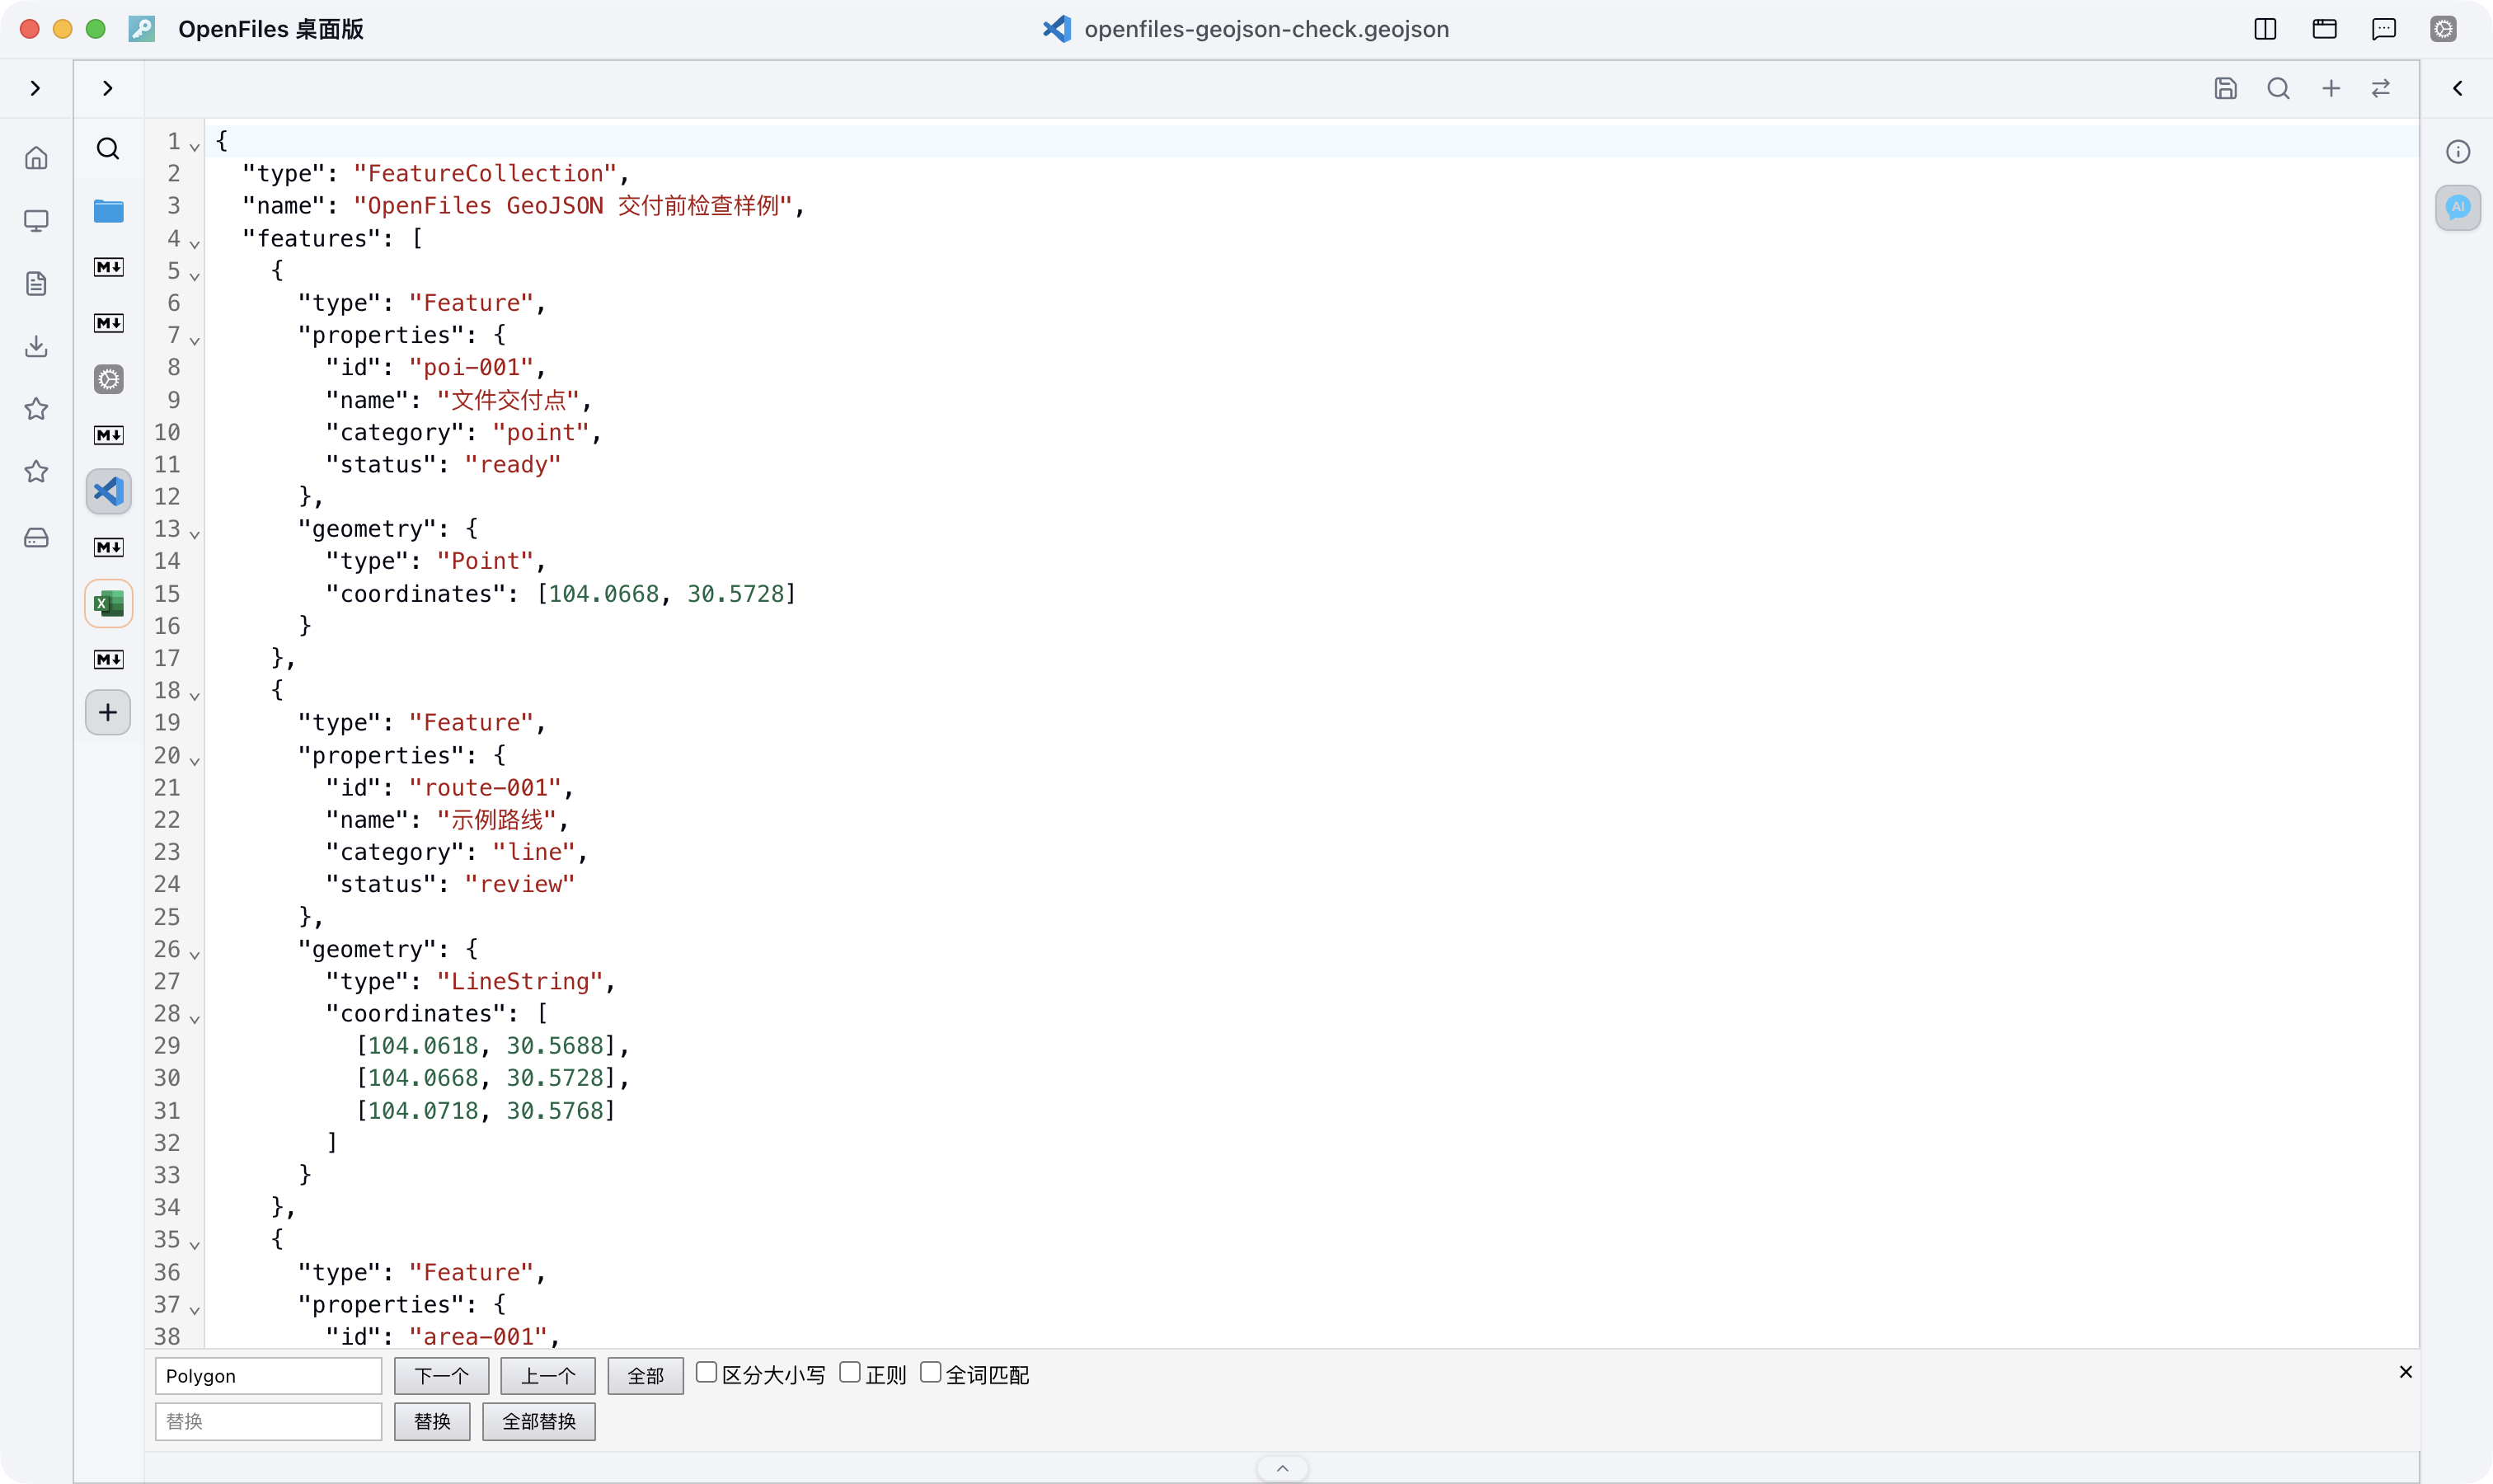Enable 全词匹配 whole-word checkbox
This screenshot has width=2493, height=1484.
point(930,1373)
